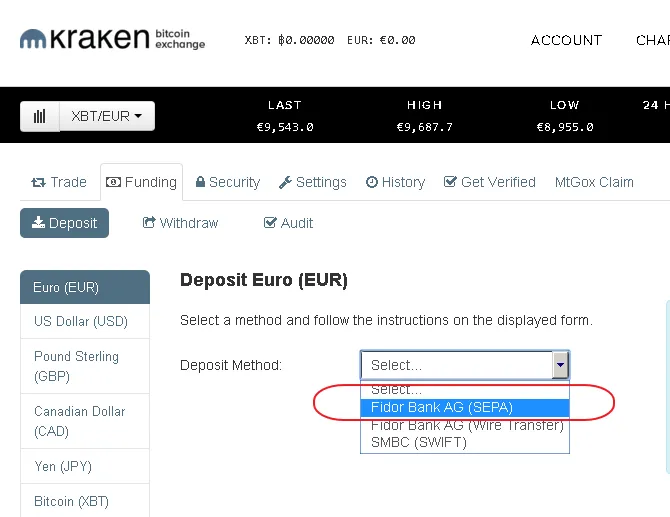Select Euro (EUR) in currency list
This screenshot has width=670, height=517.
[x=85, y=287]
